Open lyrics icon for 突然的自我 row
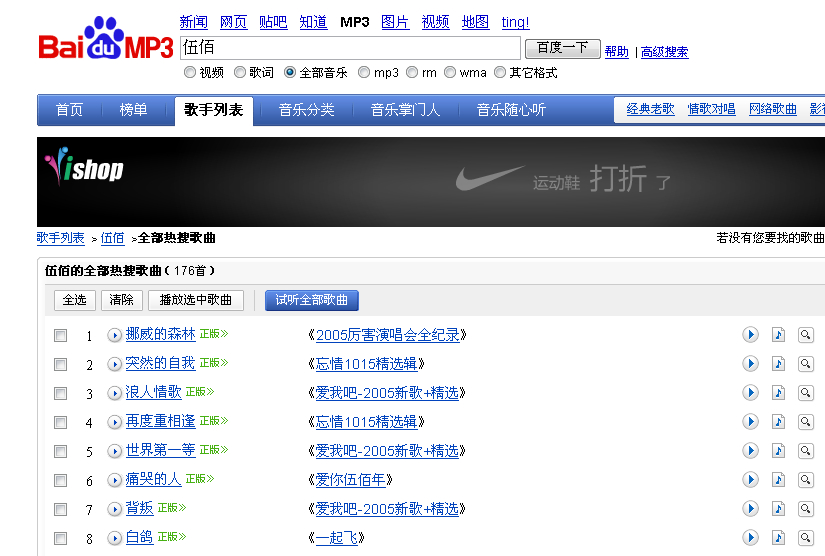 [778, 363]
